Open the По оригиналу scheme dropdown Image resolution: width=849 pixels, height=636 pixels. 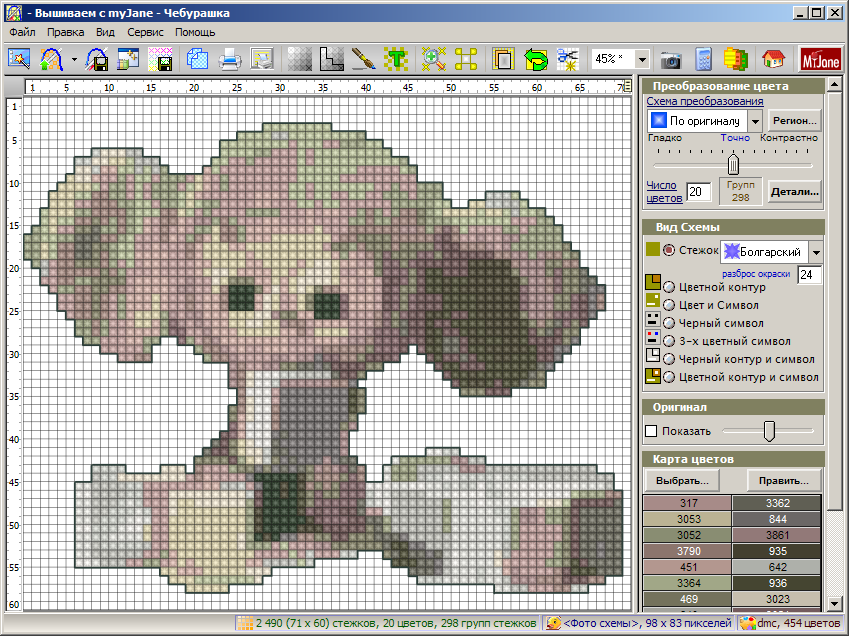click(x=755, y=121)
